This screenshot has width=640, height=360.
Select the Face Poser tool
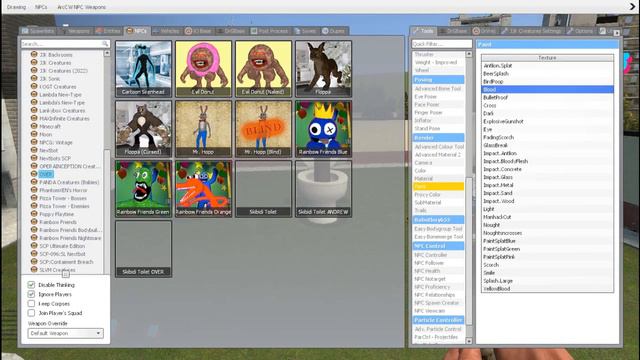click(438, 104)
